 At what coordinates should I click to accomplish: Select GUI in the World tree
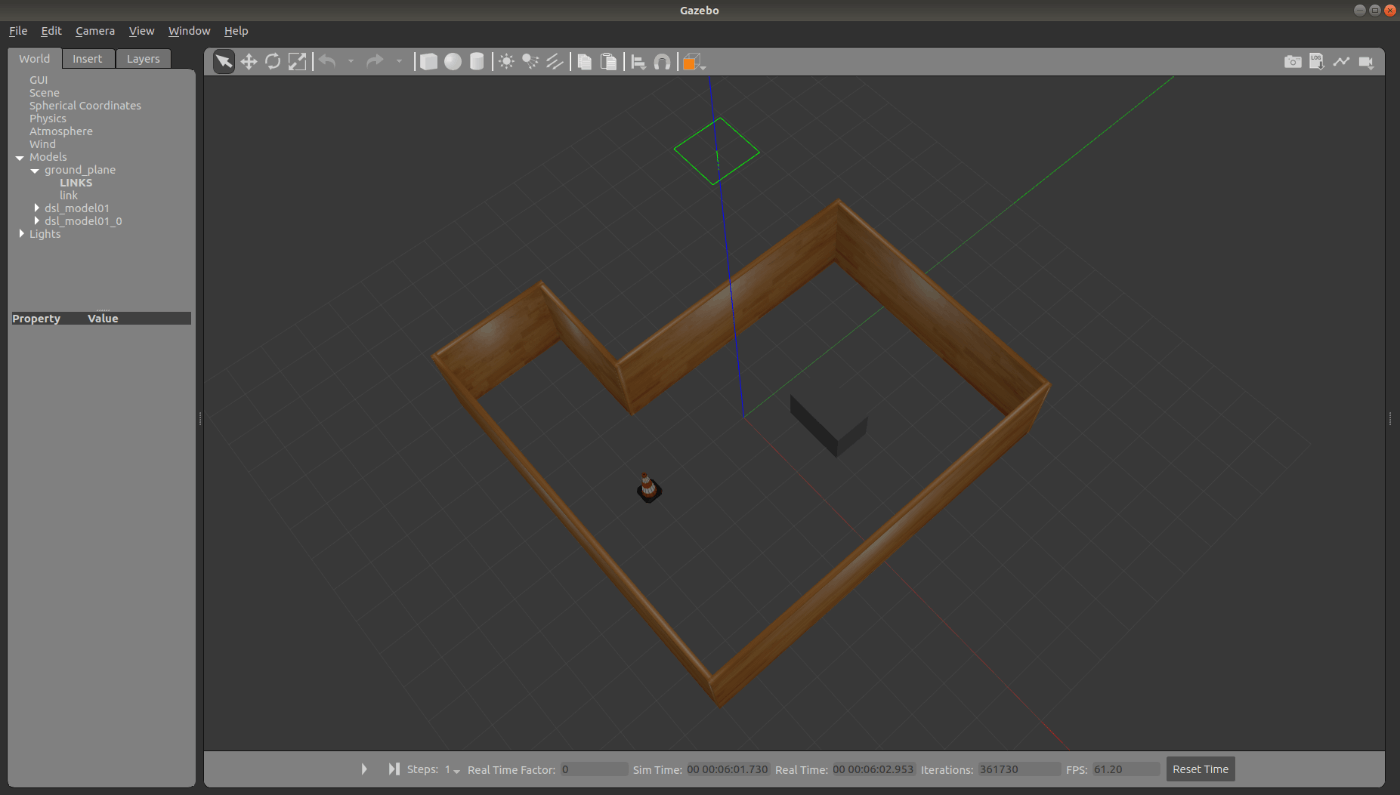(x=38, y=80)
